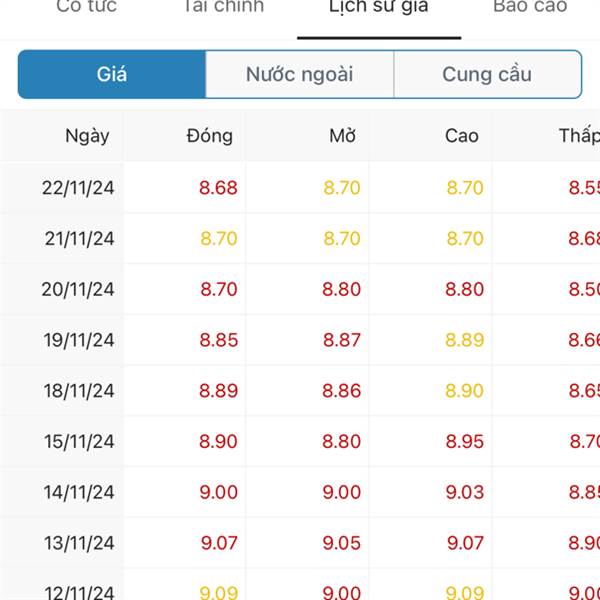Tap opening price 9.05 on 13/11/24
Screen dimensions: 600x600
click(x=342, y=543)
